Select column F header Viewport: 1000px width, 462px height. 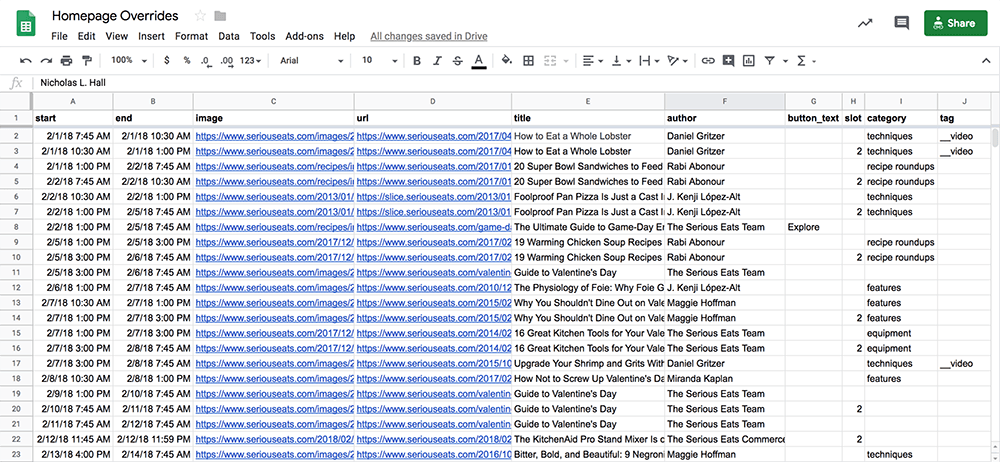[724, 101]
